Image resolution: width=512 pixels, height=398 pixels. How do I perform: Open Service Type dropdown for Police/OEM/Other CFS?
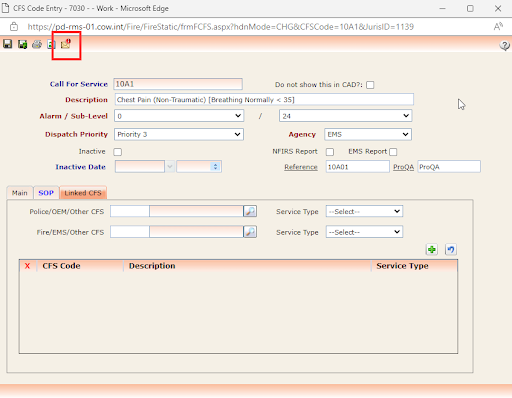pyautogui.click(x=364, y=211)
